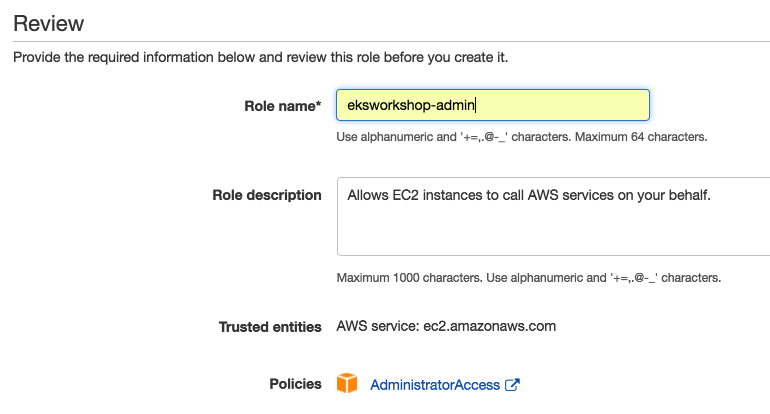Click the Review page heading
The image size is (770, 414).
coord(48,23)
